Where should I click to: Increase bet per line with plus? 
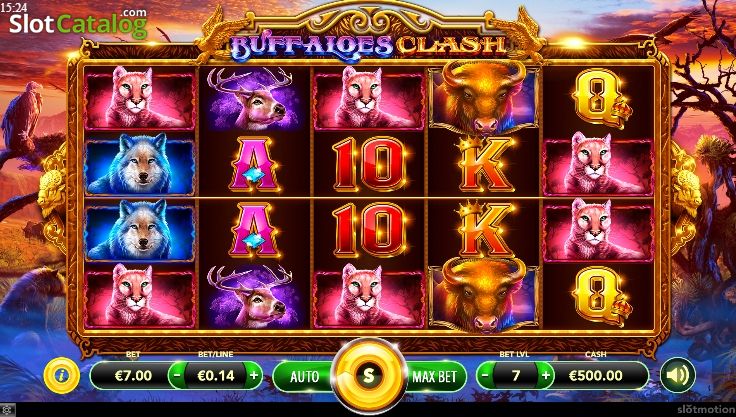254,375
